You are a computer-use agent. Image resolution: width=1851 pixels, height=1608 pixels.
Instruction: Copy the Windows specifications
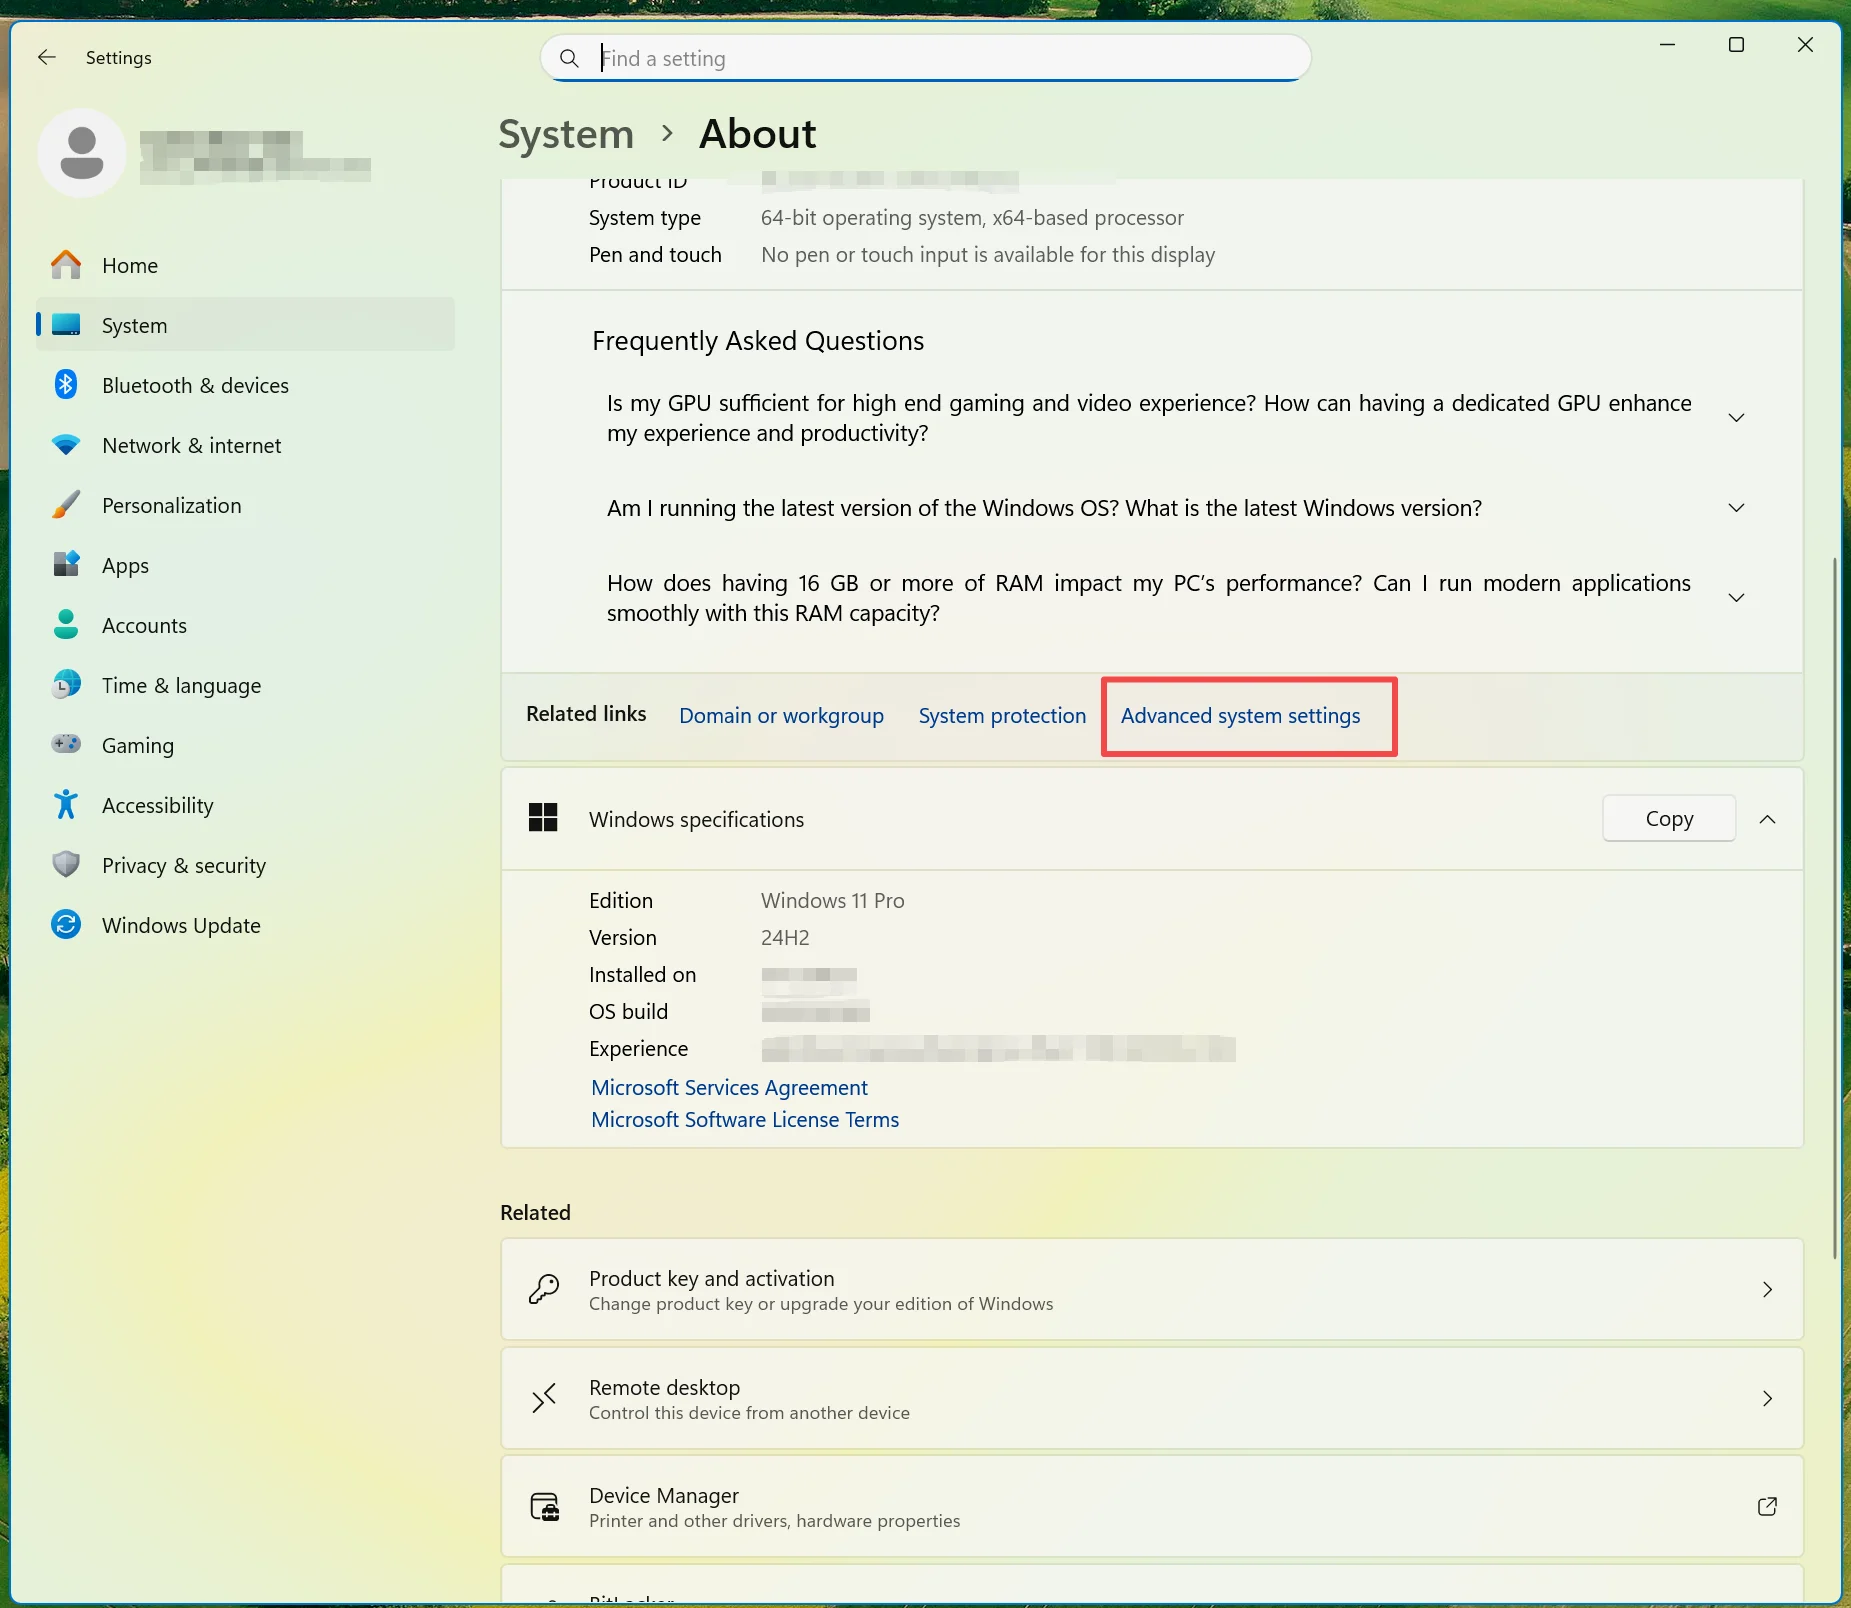[x=1668, y=819]
